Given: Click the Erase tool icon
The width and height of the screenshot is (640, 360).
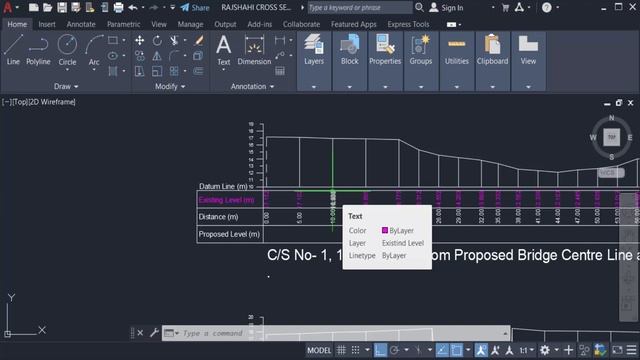Looking at the screenshot, I should (199, 40).
